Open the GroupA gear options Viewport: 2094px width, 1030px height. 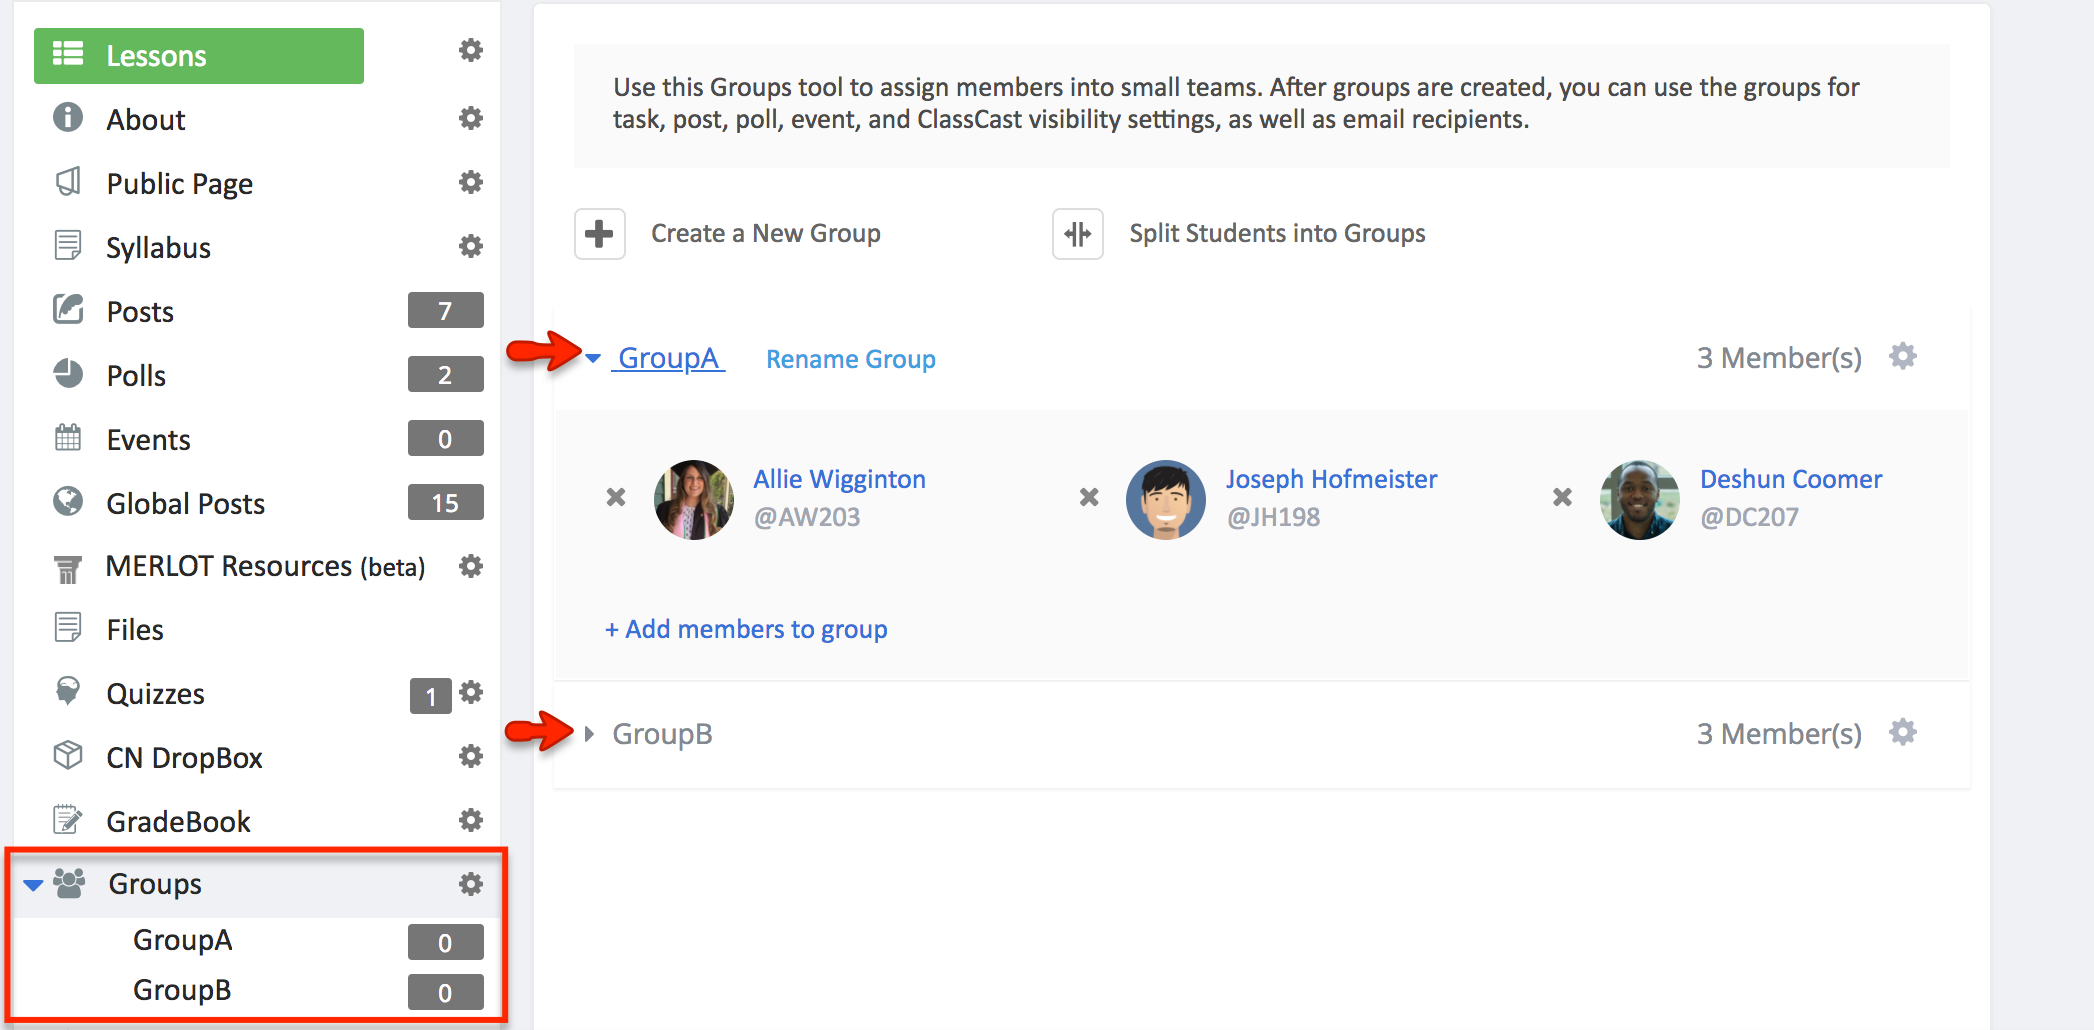point(1903,356)
